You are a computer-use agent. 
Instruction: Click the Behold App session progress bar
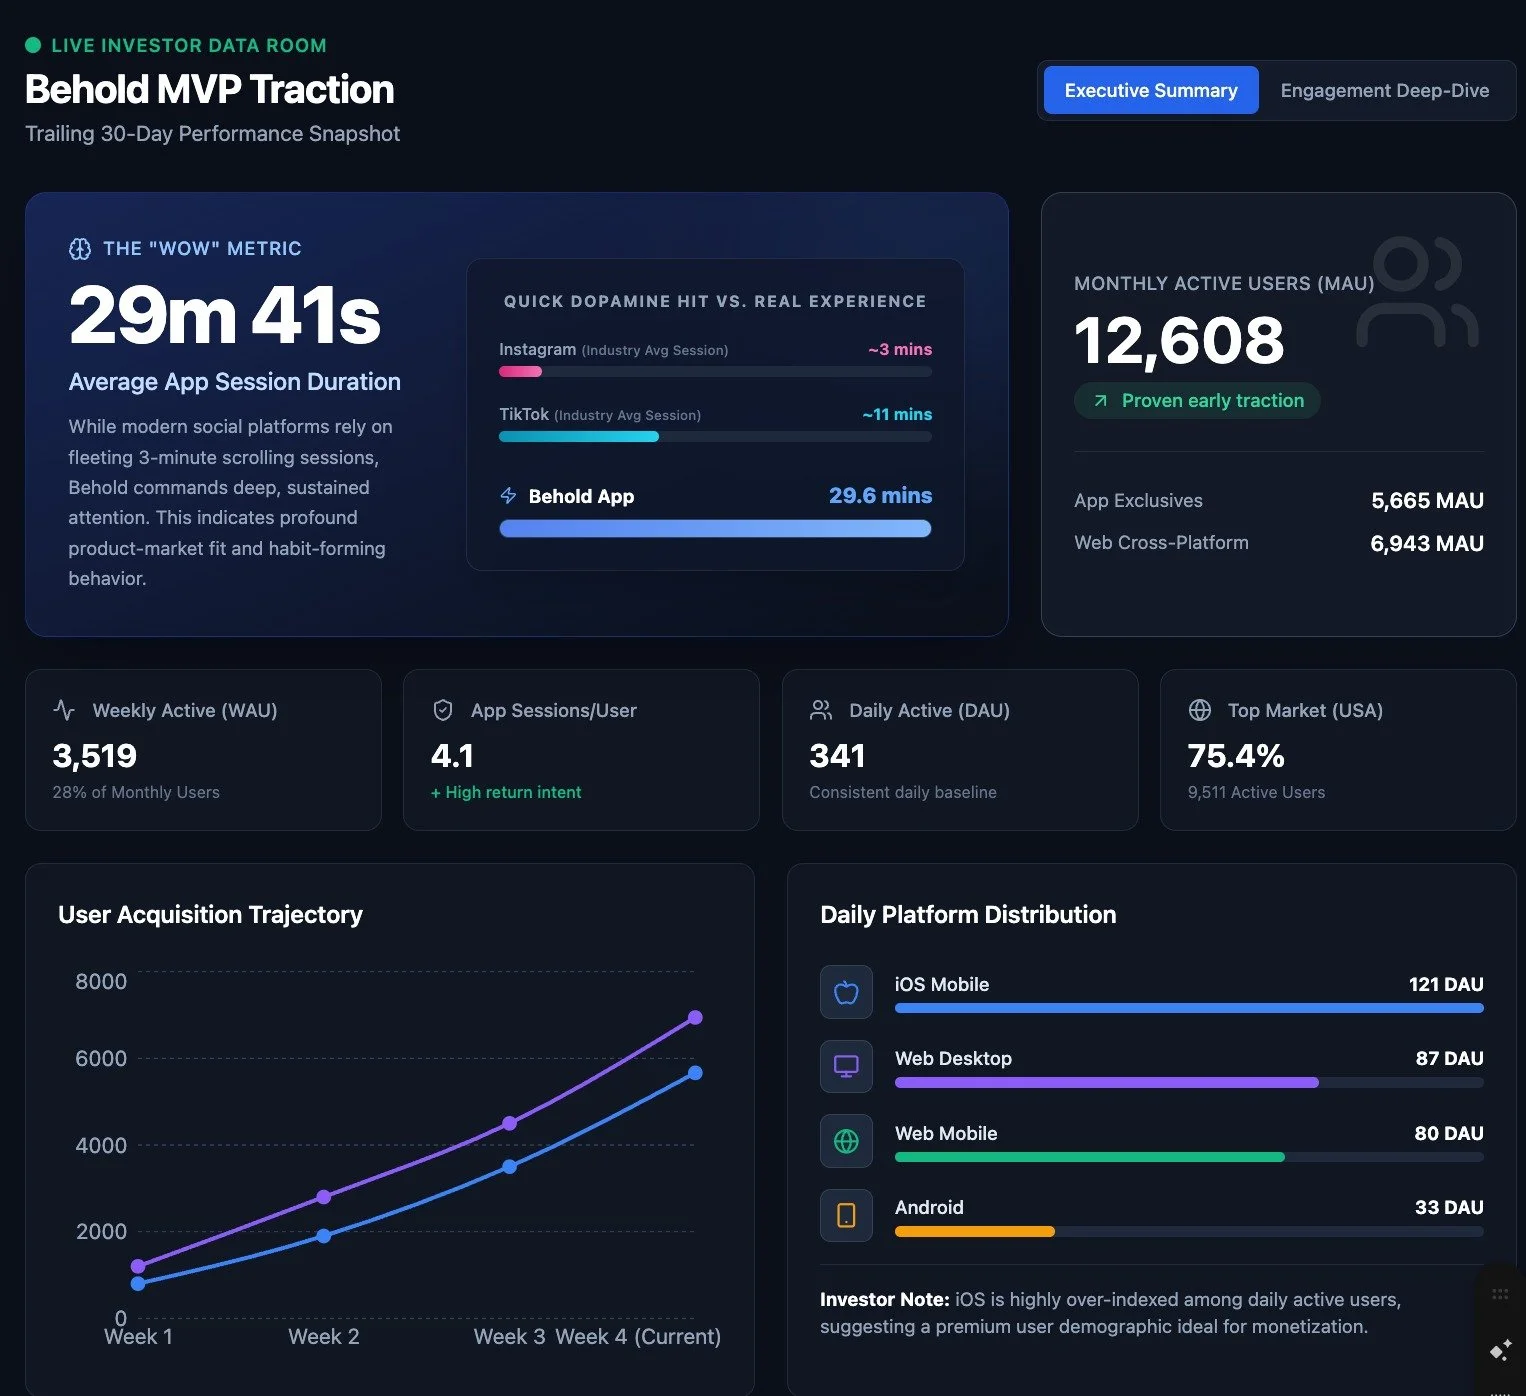(715, 528)
